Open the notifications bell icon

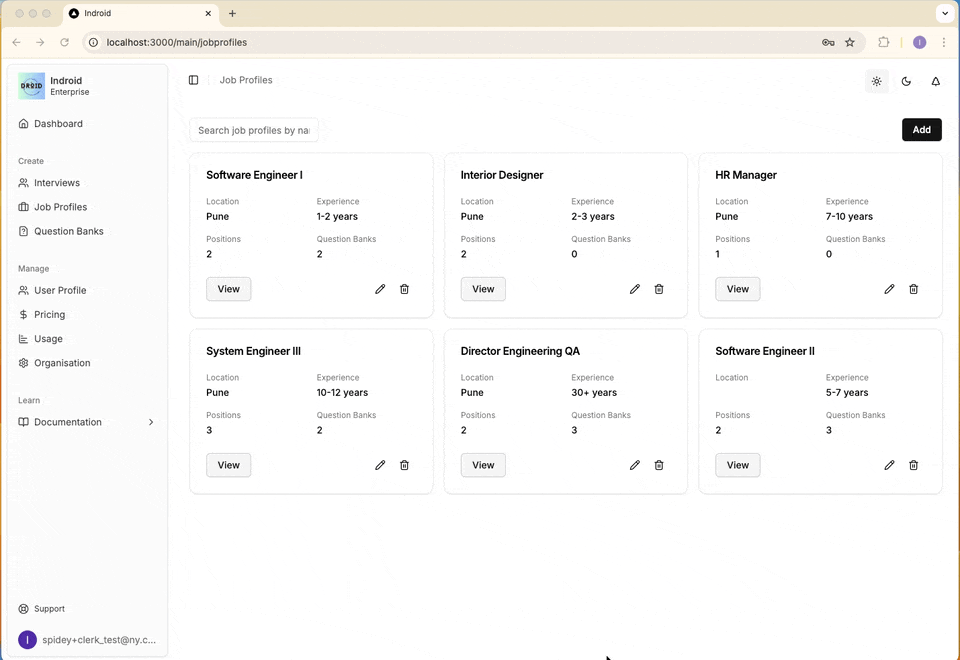(x=936, y=81)
